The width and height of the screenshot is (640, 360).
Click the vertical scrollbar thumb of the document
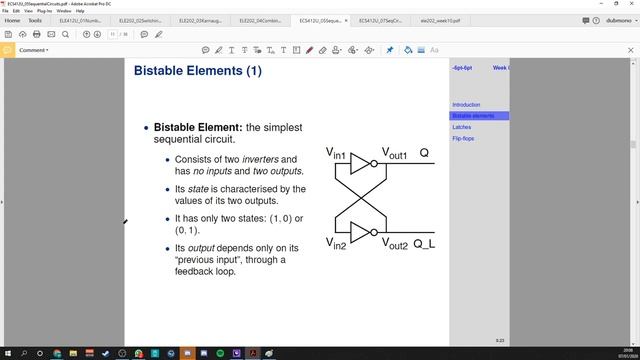[633, 144]
